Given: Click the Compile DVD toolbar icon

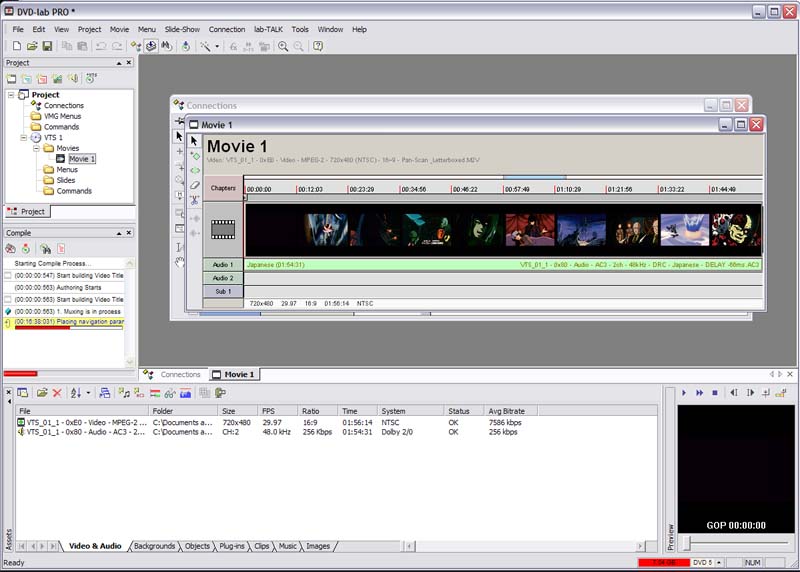Looking at the screenshot, I should 151,46.
